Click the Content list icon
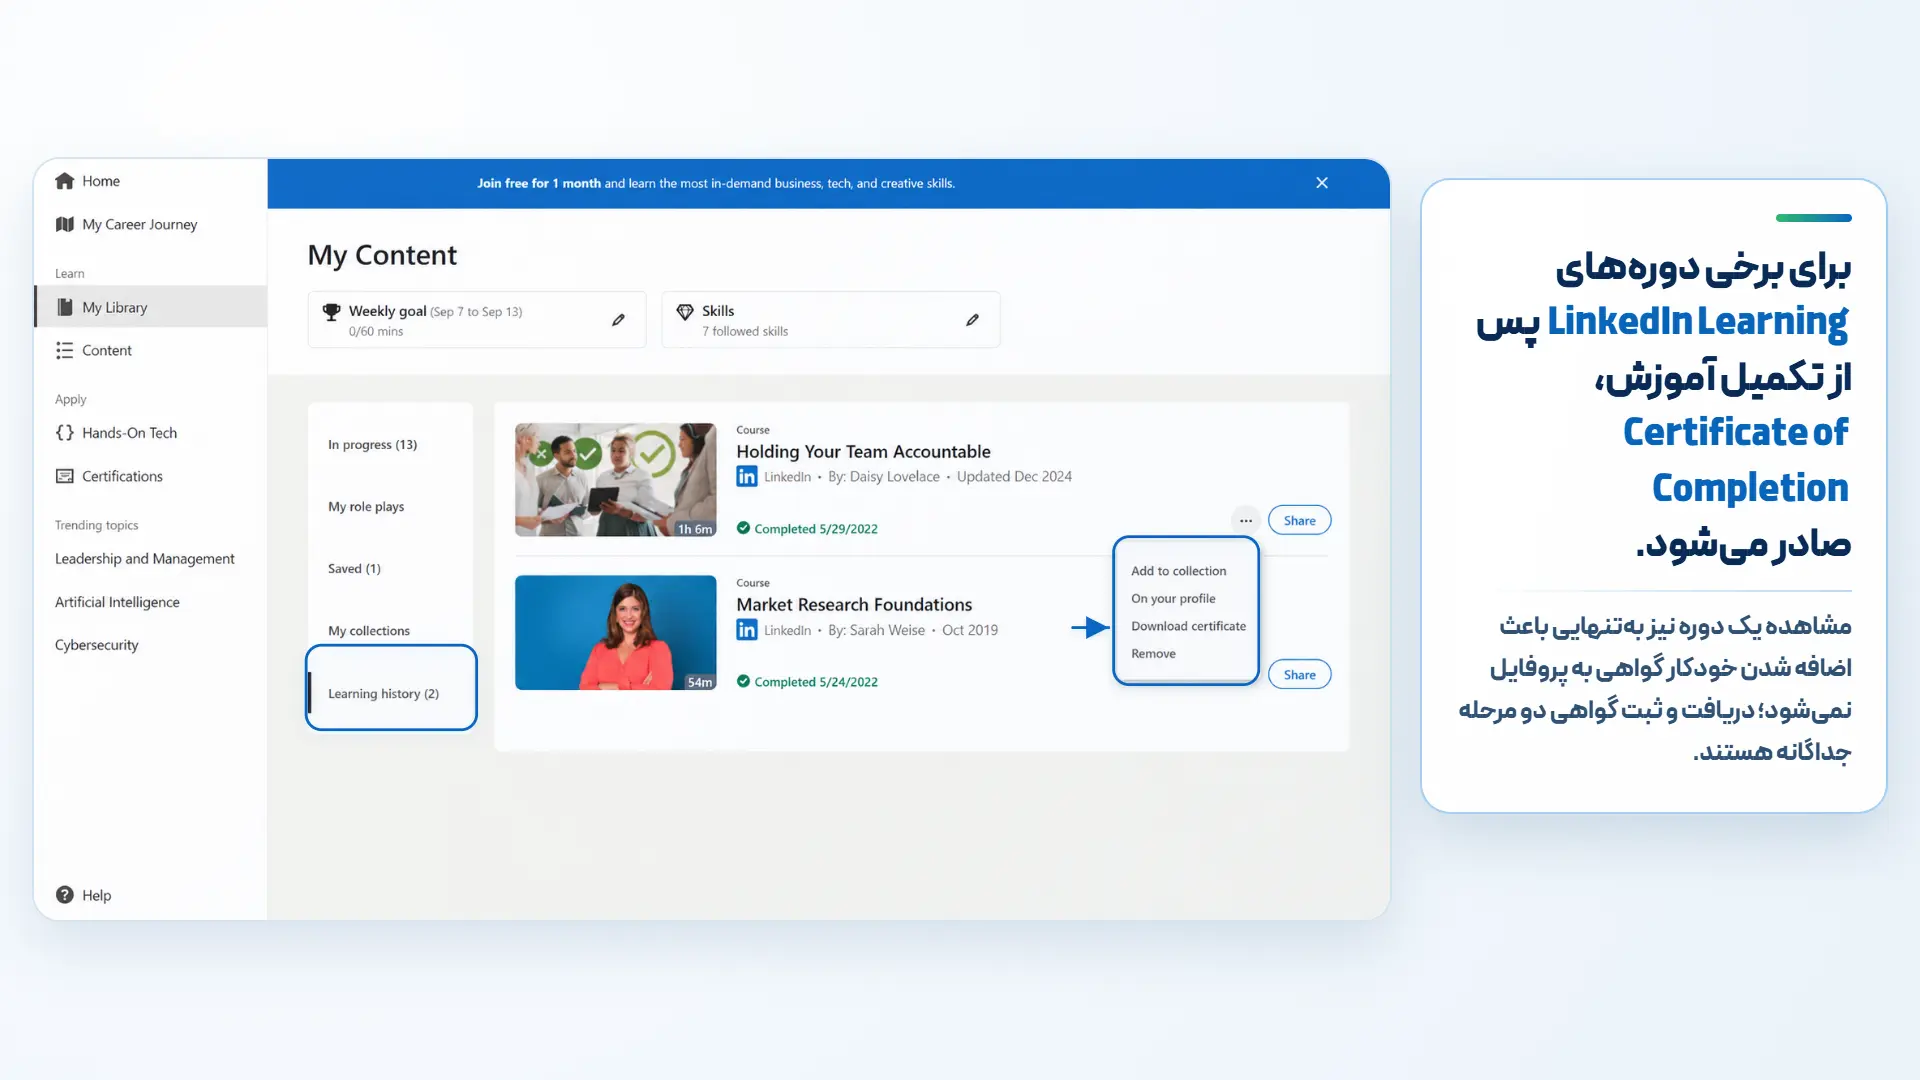The image size is (1920, 1080). (65, 350)
